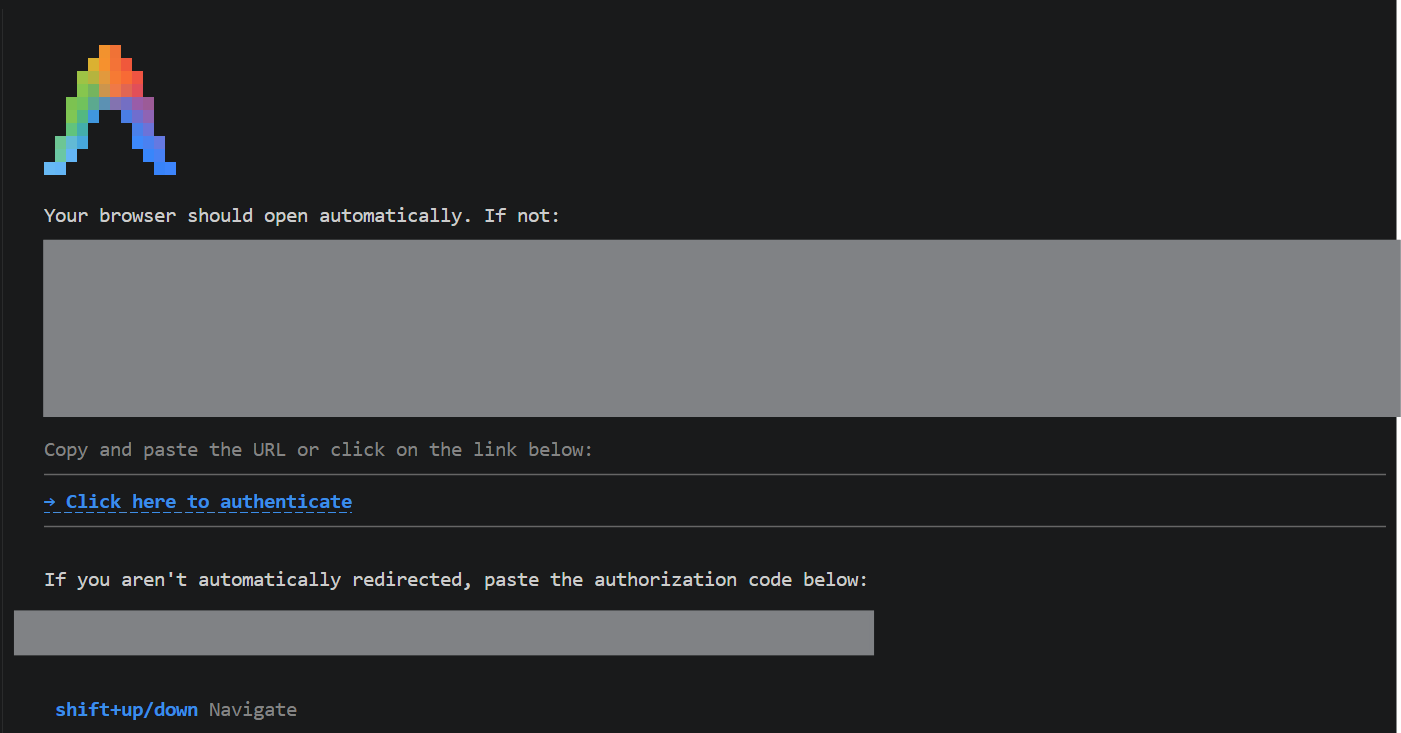Click the Copy and paste the URL line
This screenshot has height=733, width=1401.
319,450
